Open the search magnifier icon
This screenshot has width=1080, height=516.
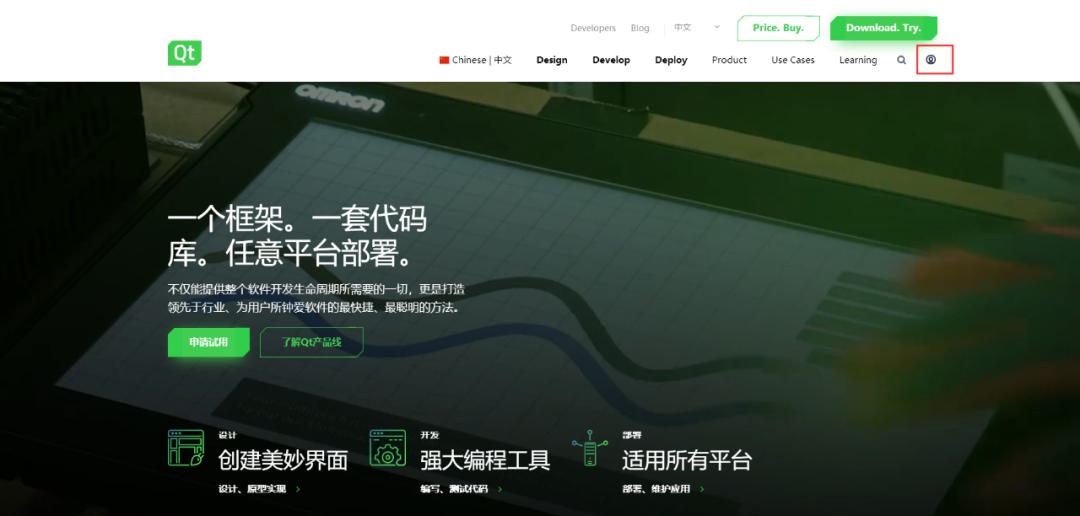(x=902, y=60)
